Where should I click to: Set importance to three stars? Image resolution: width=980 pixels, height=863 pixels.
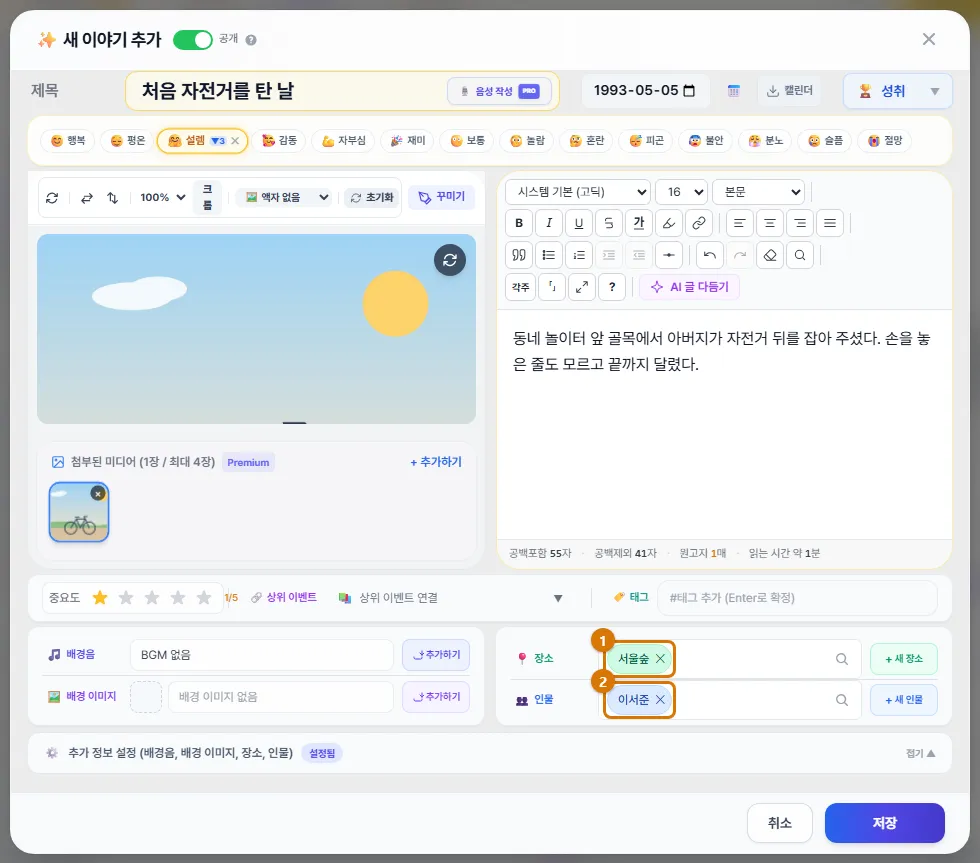pyautogui.click(x=152, y=598)
